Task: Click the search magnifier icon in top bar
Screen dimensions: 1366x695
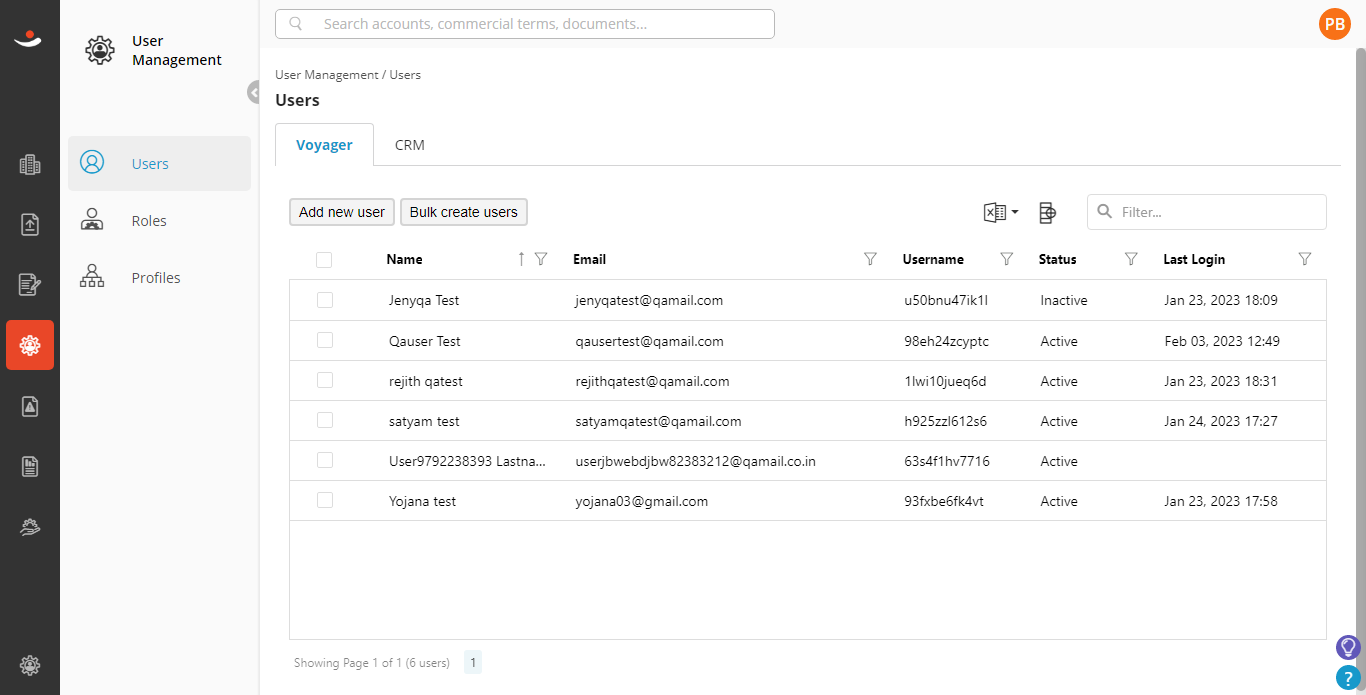Action: point(296,24)
